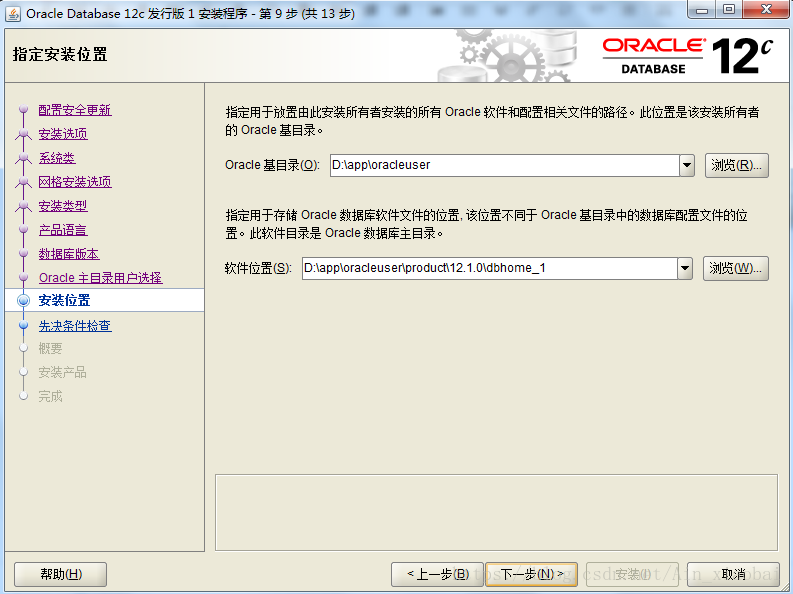Click the Oracle Database 12c logo

(687, 56)
